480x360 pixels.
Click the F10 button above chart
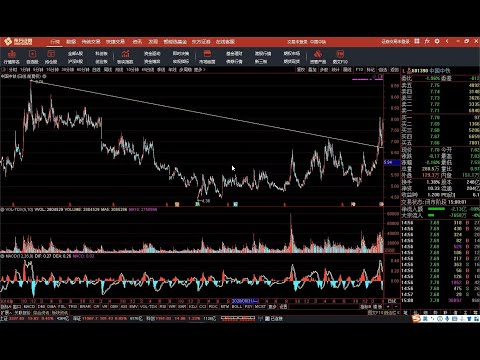(359, 70)
